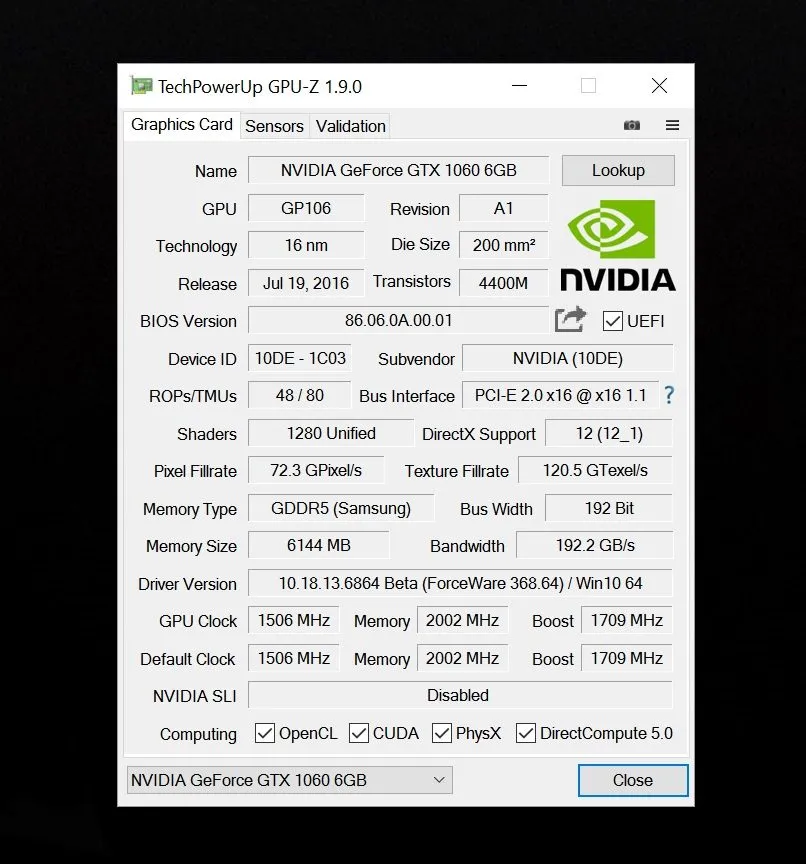806x864 pixels.
Task: Click the Bus Width field 192 Bit
Action: 609,508
